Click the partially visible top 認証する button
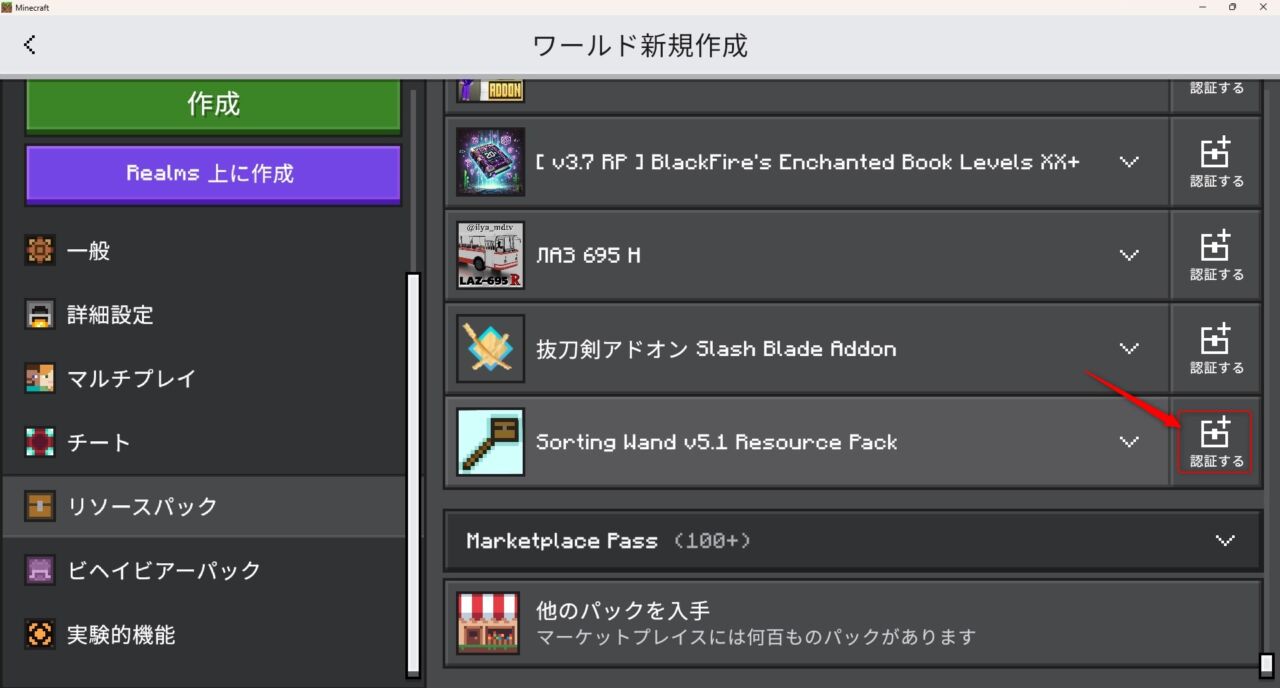The width and height of the screenshot is (1280, 688). 1217,92
